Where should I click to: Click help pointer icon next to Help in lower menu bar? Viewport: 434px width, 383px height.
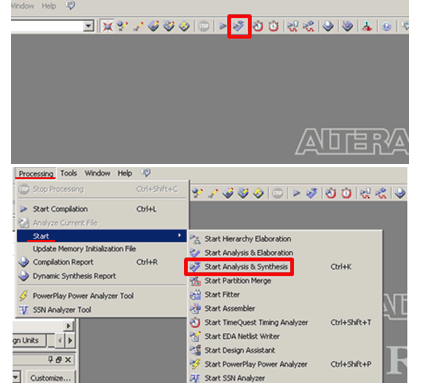(146, 173)
